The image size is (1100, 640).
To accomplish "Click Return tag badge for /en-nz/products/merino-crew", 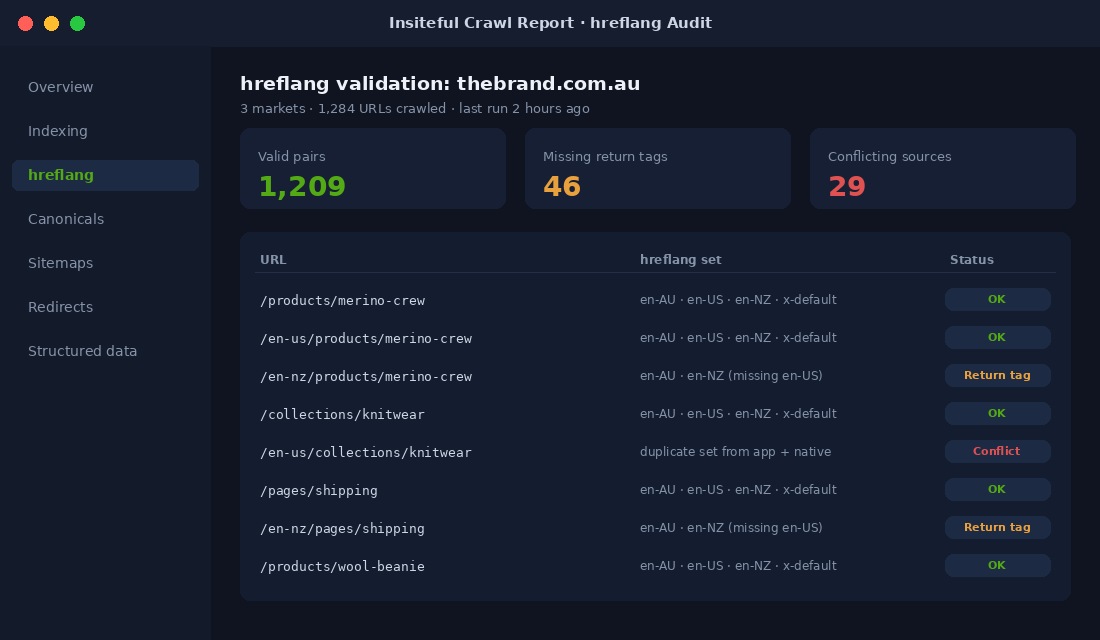I will pyautogui.click(x=998, y=375).
